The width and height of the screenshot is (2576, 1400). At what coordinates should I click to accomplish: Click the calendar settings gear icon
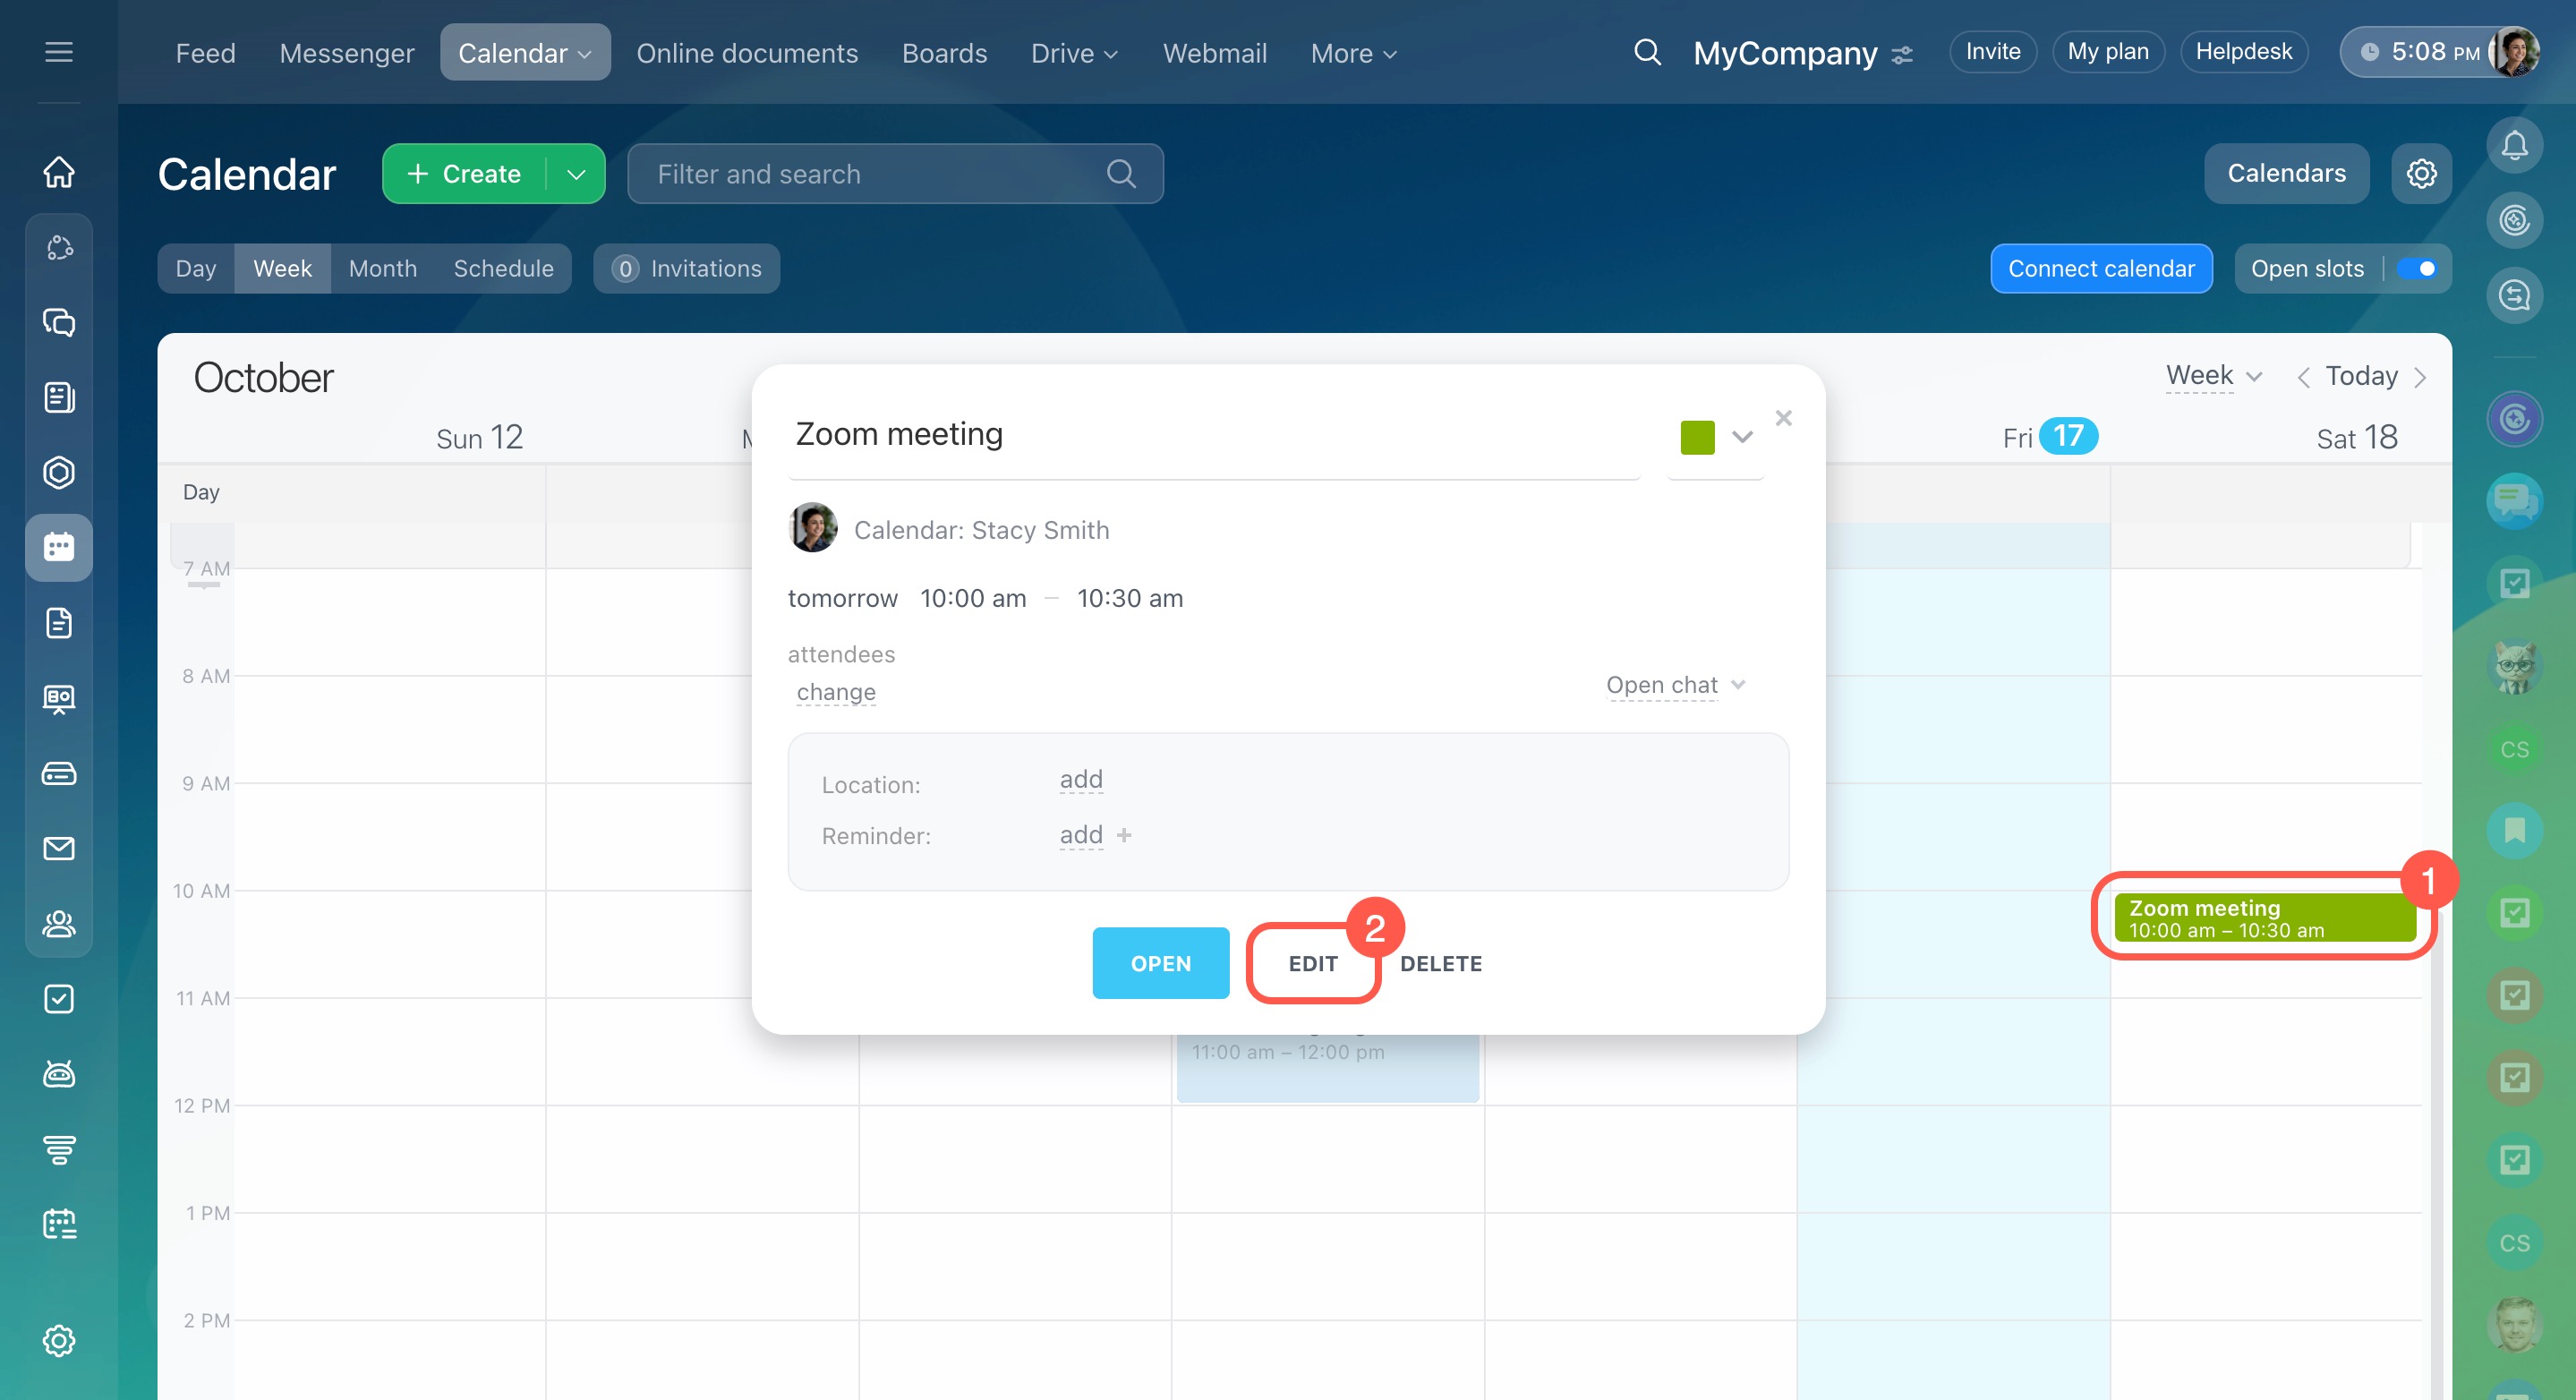pyautogui.click(x=2420, y=173)
